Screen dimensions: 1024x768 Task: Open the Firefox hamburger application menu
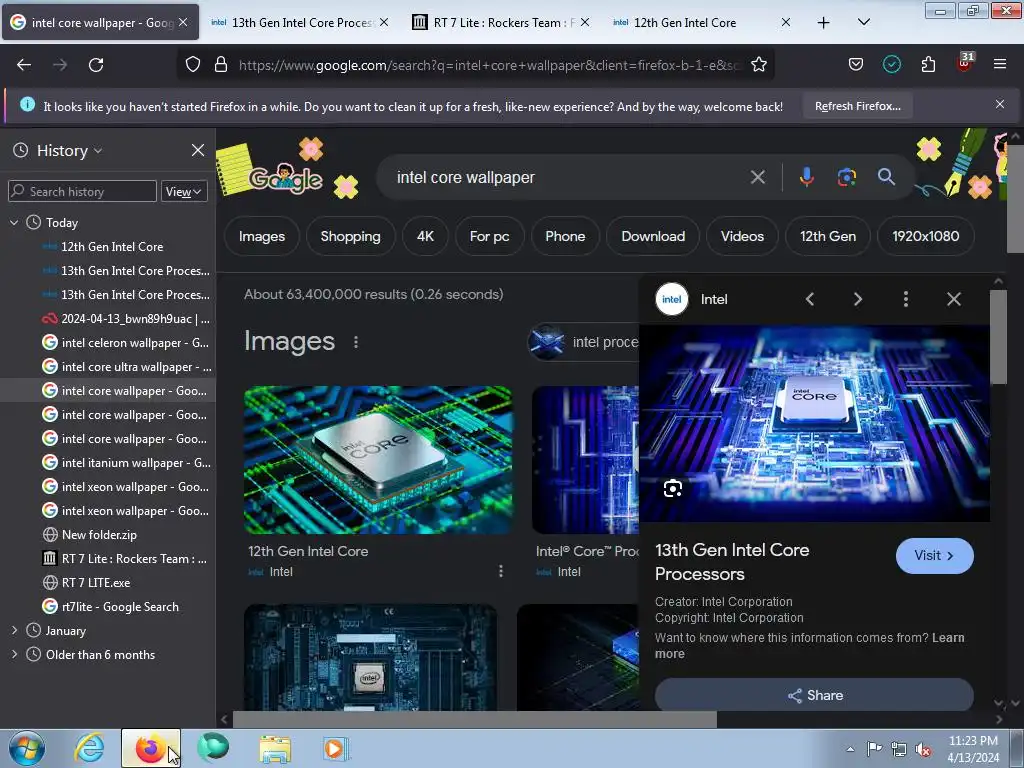click(x=1000, y=64)
